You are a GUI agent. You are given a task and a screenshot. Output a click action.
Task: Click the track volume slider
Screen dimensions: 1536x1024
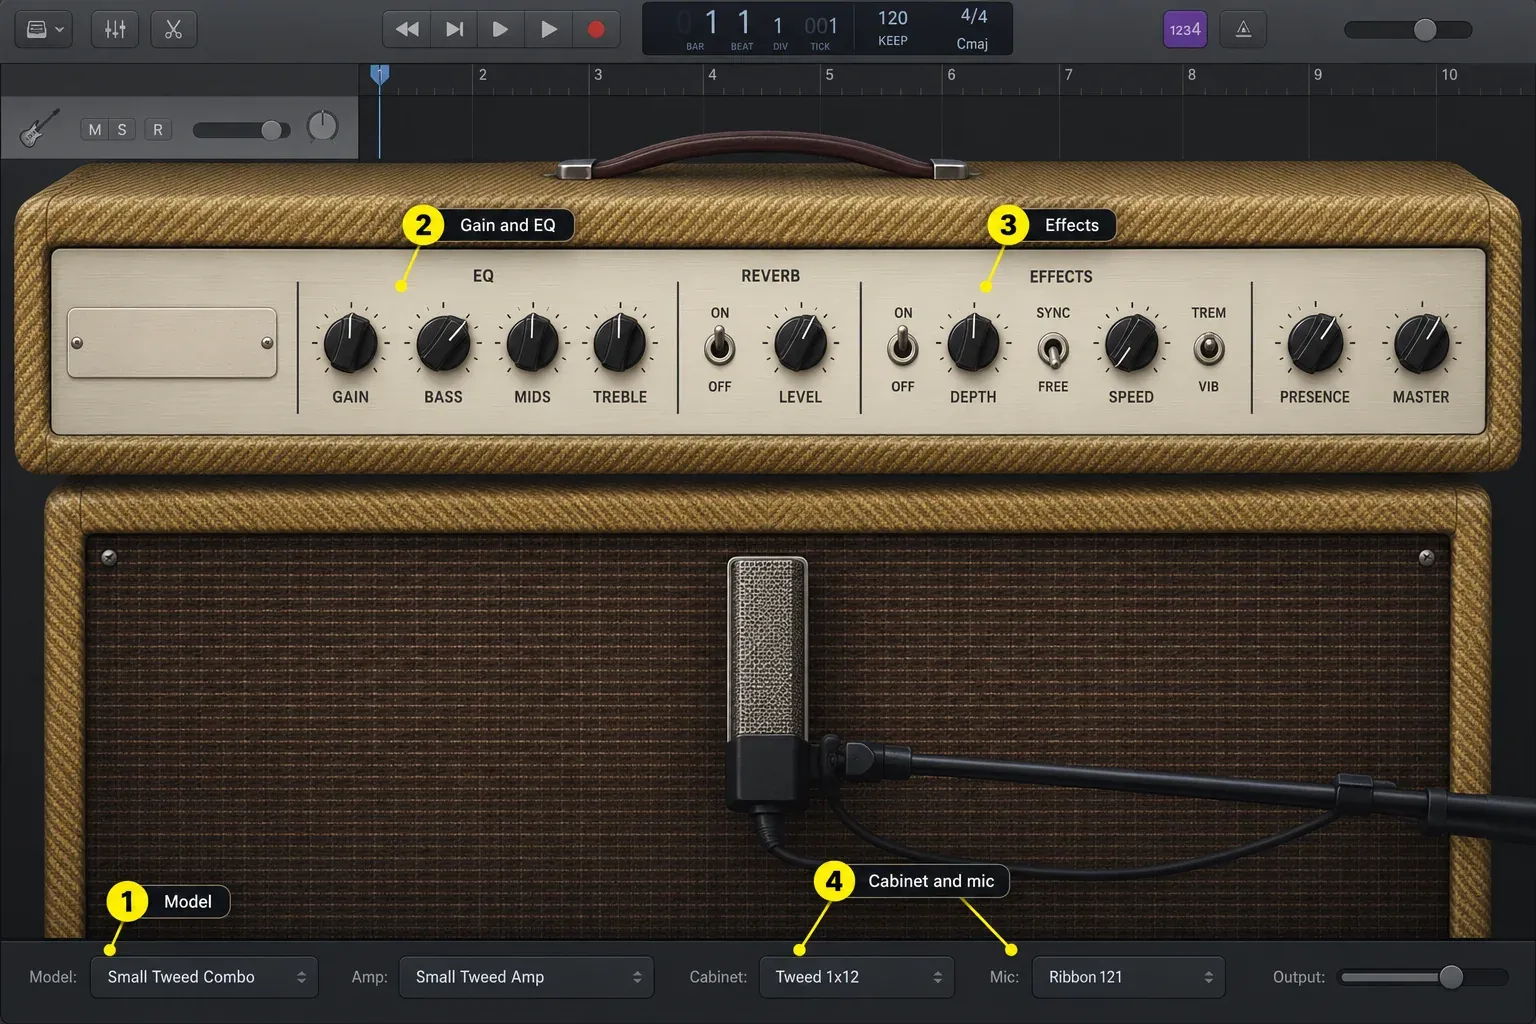pyautogui.click(x=241, y=130)
